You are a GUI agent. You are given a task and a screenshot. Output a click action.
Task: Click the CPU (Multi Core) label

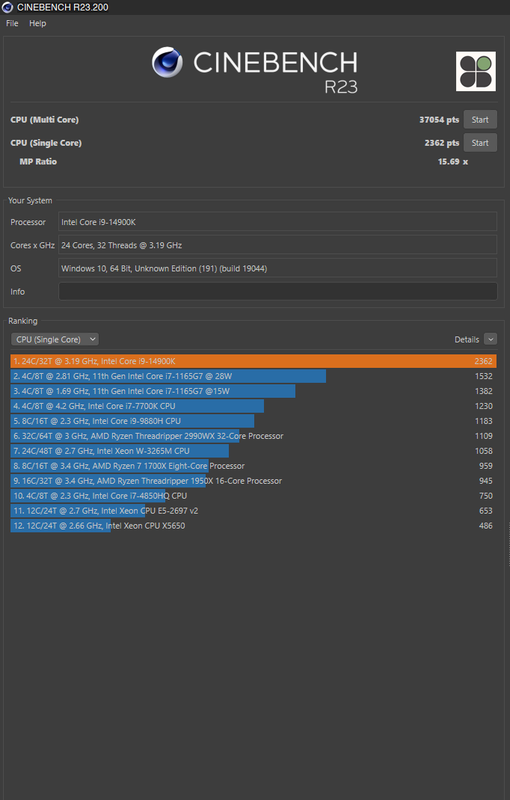coord(44,120)
